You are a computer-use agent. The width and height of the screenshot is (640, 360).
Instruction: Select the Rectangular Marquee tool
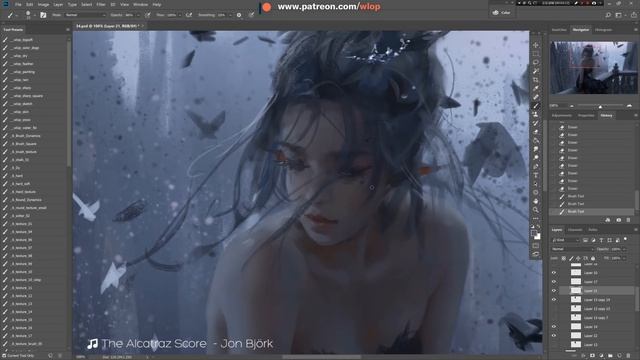point(536,54)
